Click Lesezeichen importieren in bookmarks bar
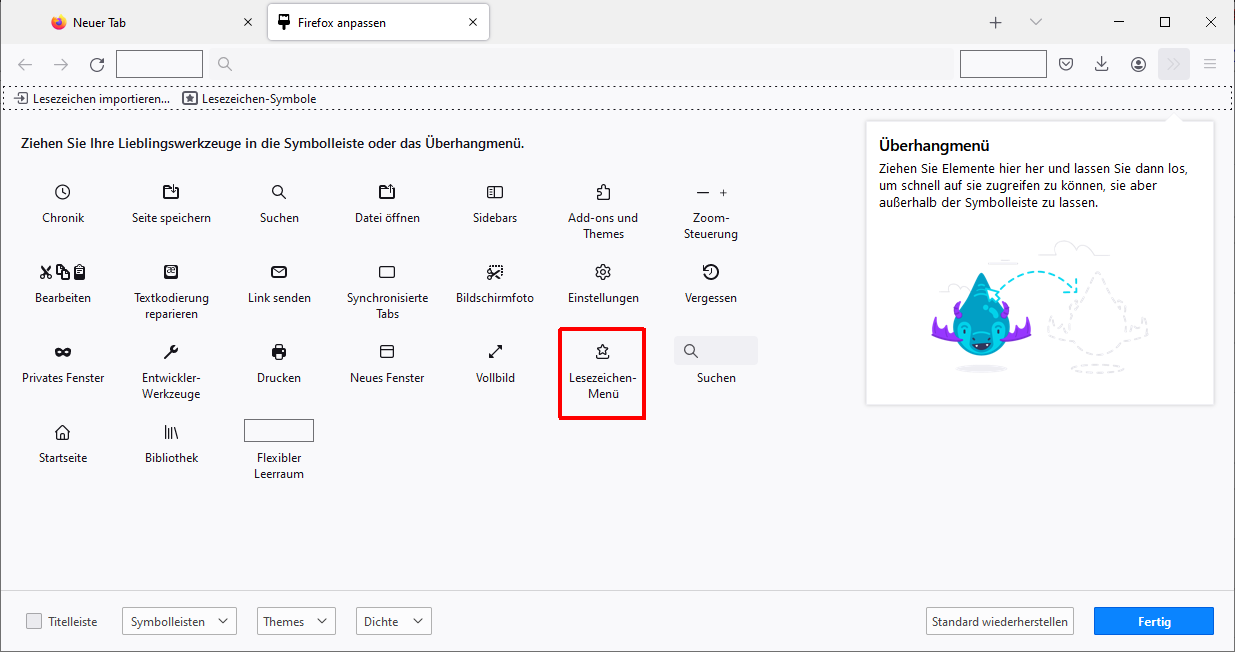Viewport: 1235px width, 652px height. [x=93, y=99]
